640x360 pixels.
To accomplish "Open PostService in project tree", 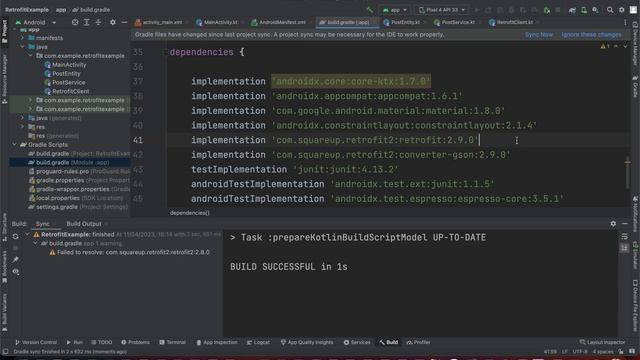I will coord(65,82).
